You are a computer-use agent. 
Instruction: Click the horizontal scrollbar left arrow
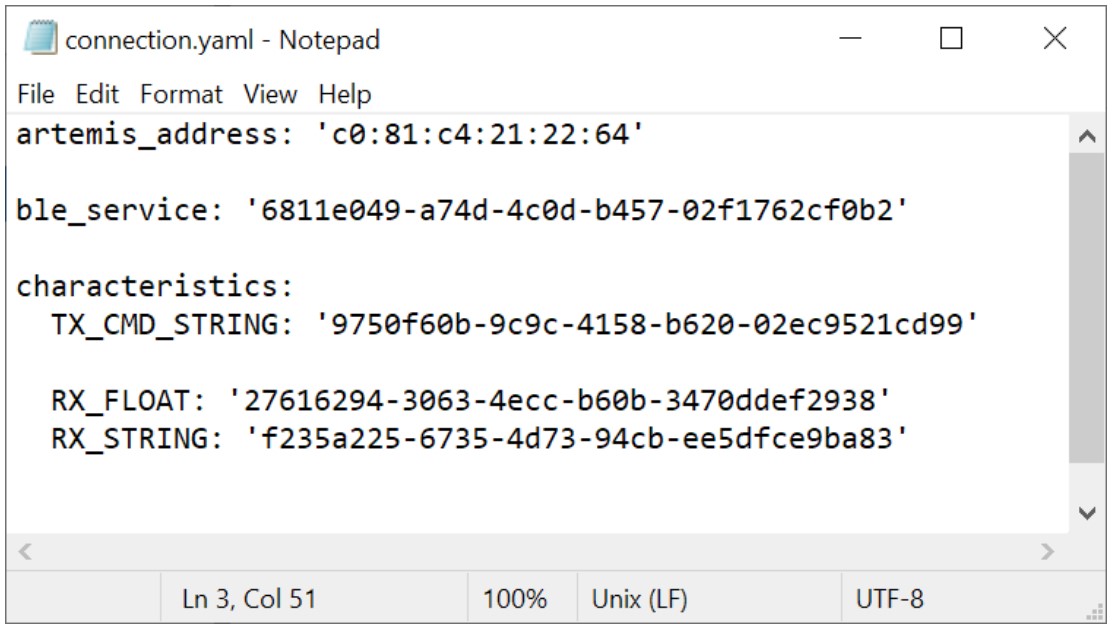[x=25, y=551]
